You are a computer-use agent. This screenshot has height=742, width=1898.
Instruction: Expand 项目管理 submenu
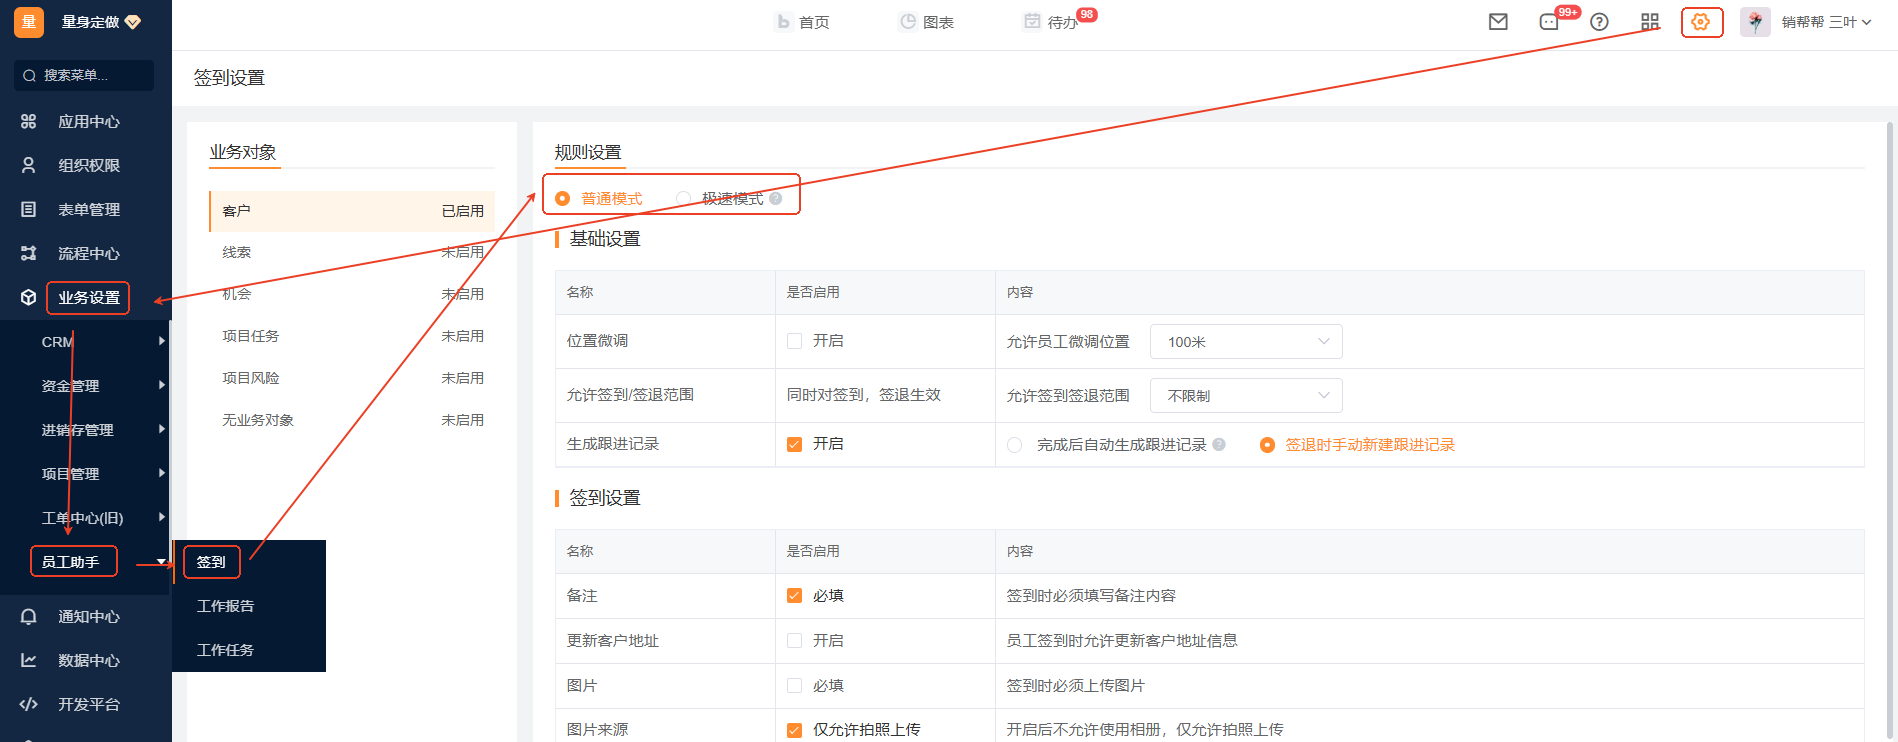pos(161,473)
